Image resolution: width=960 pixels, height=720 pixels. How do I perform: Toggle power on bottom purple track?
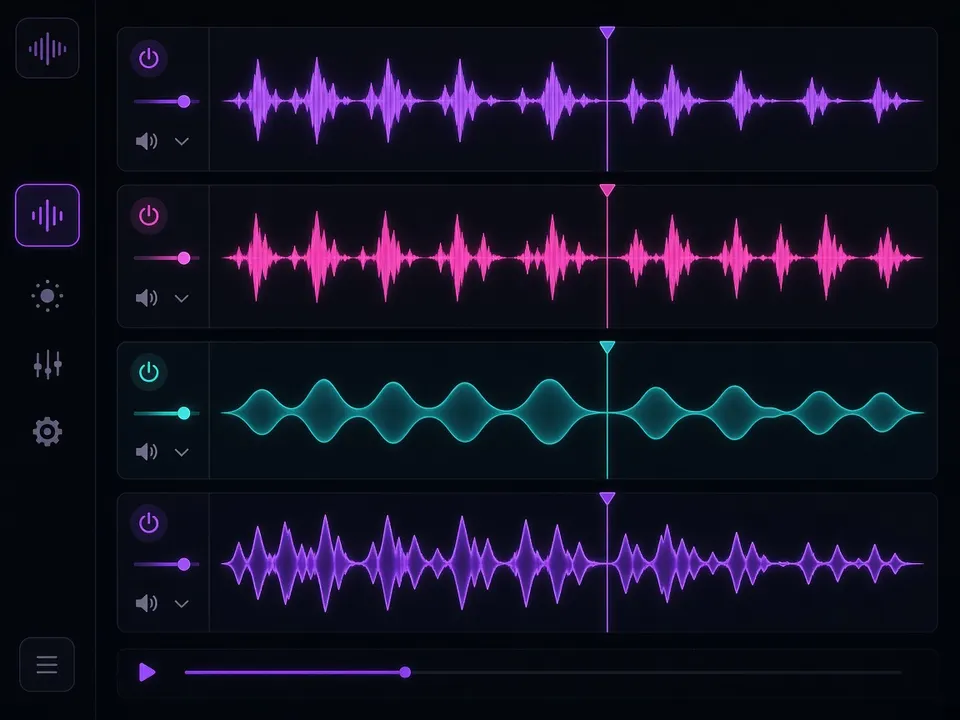(x=149, y=523)
